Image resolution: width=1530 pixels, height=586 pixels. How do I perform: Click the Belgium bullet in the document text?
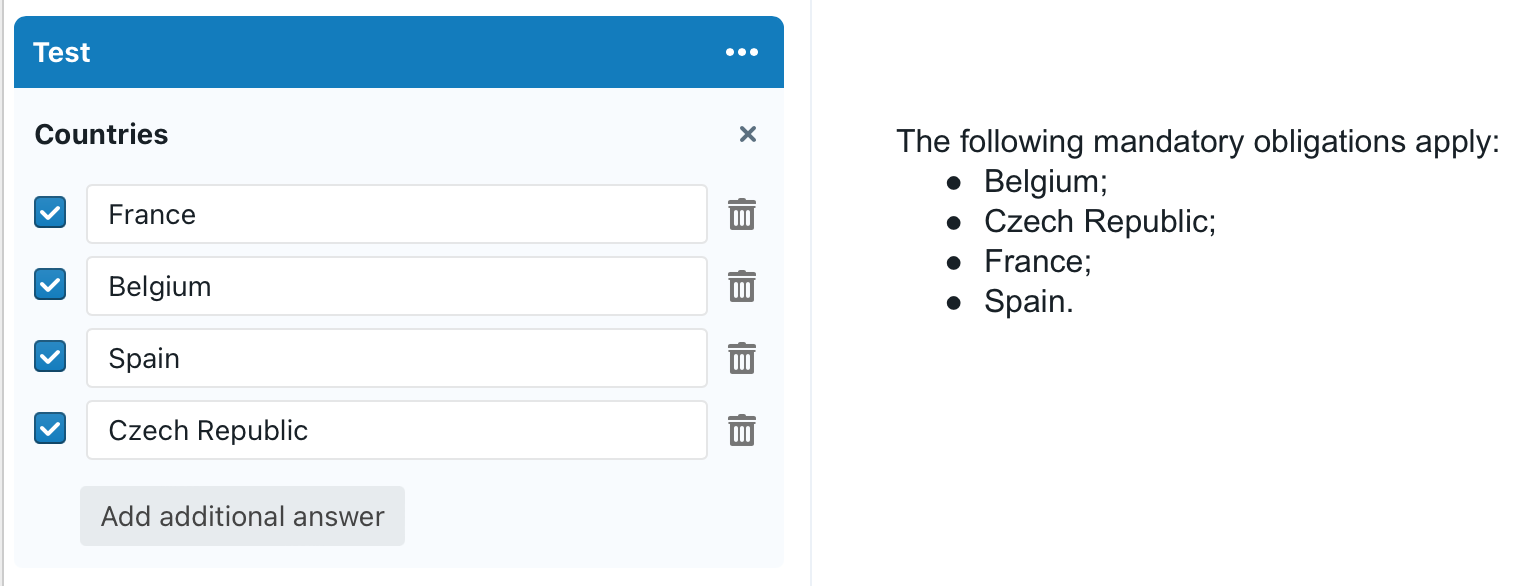click(x=1045, y=181)
